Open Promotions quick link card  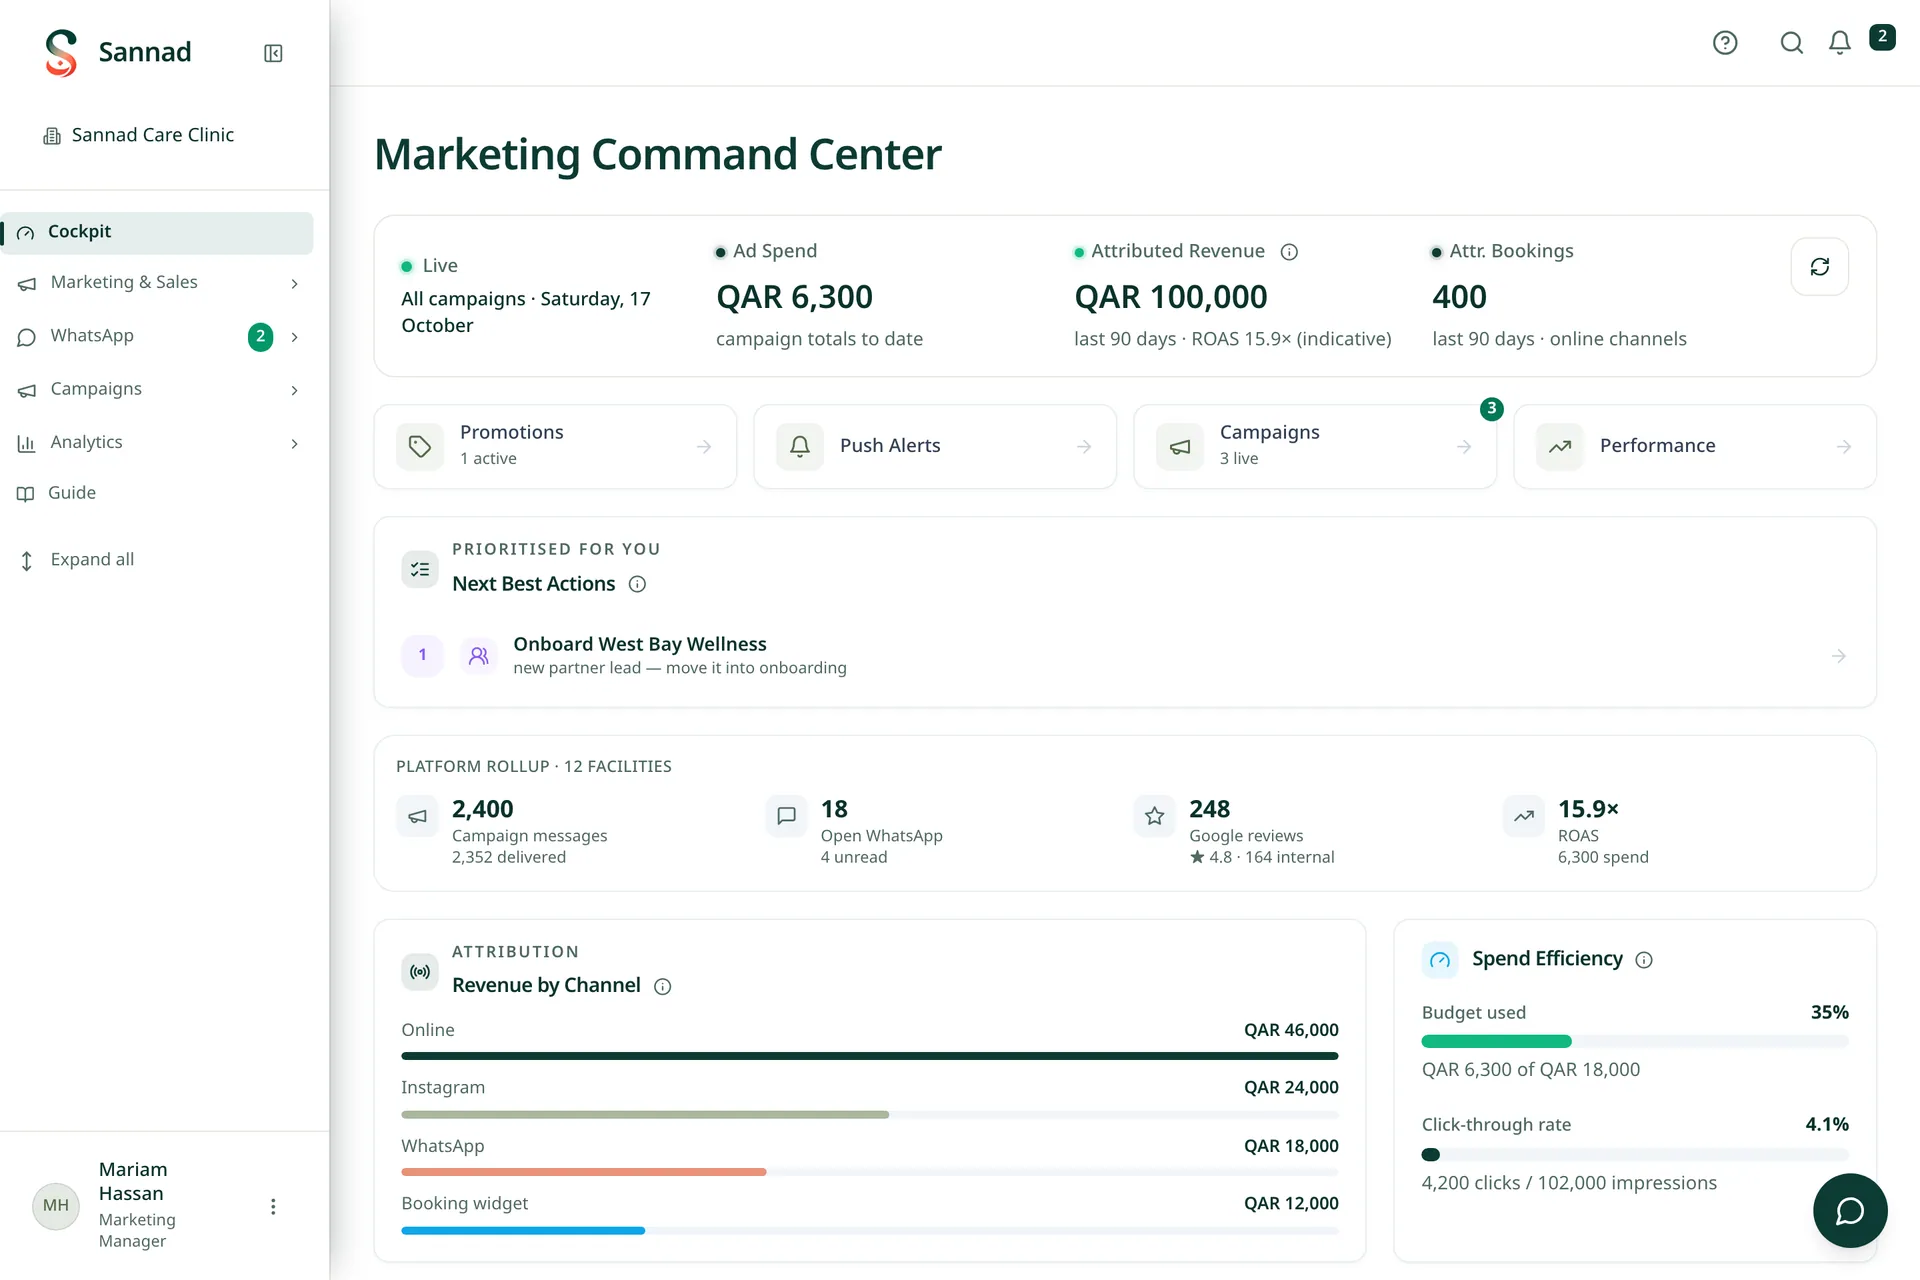point(555,446)
